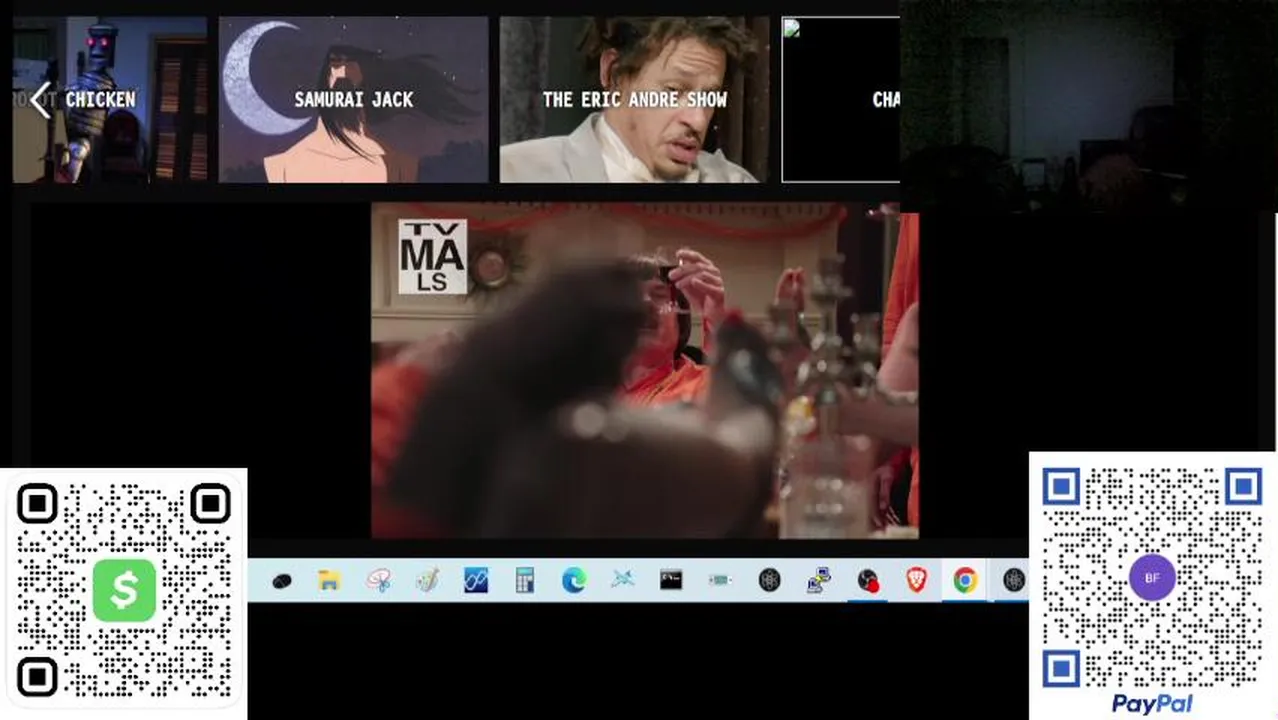Launch the Snipping Tool taskbar icon
The width and height of the screenshot is (1278, 720).
pos(378,580)
